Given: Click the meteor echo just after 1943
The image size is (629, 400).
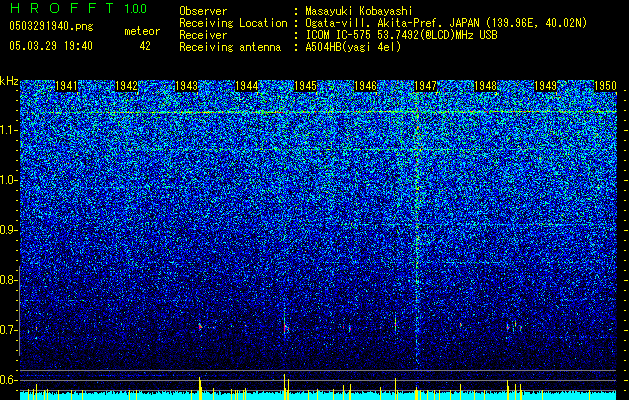Looking at the screenshot, I should [200, 327].
